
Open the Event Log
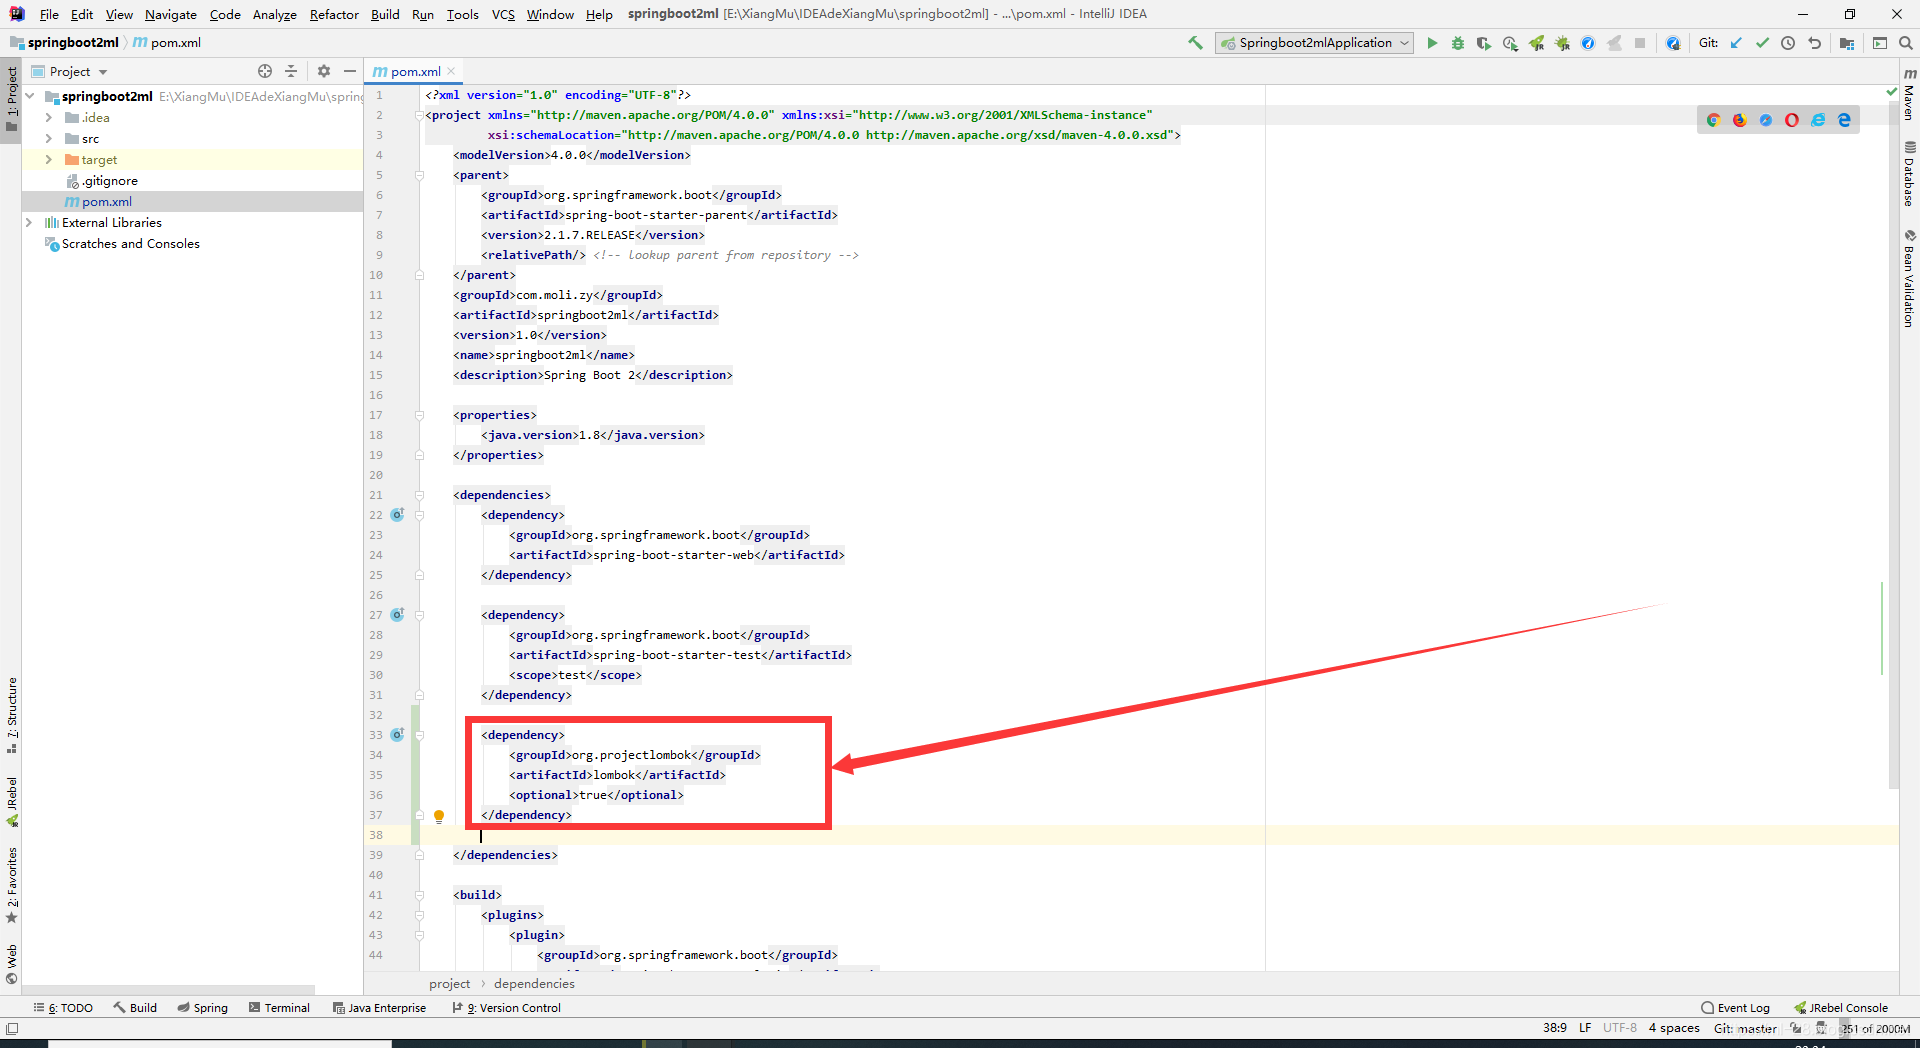click(x=1736, y=1008)
